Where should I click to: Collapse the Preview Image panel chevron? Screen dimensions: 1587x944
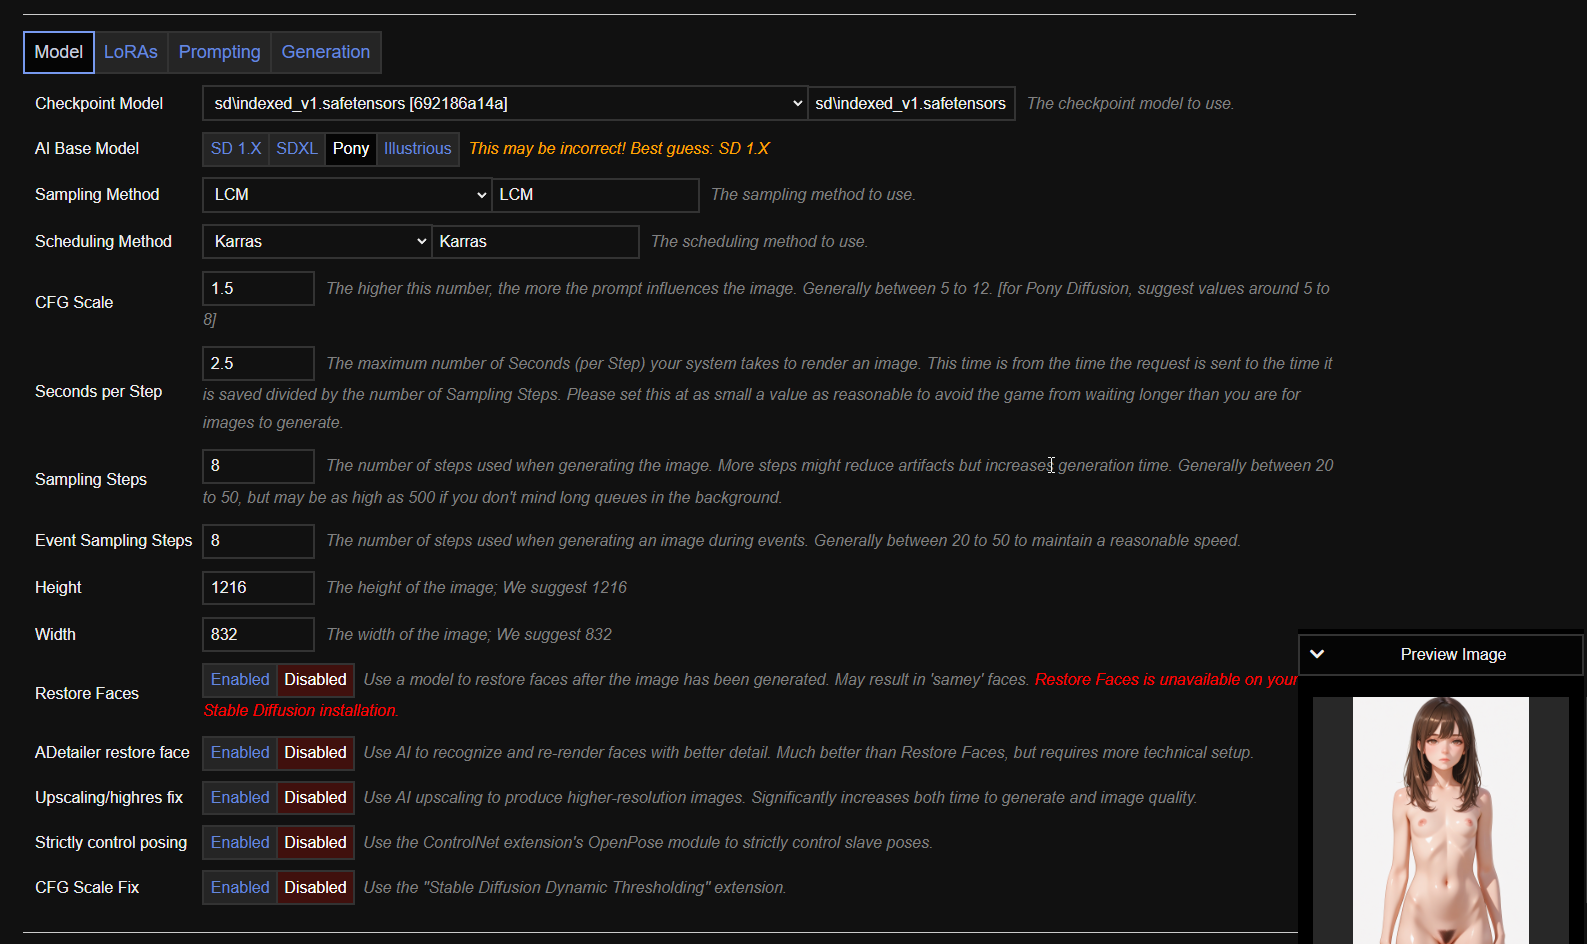tap(1317, 654)
